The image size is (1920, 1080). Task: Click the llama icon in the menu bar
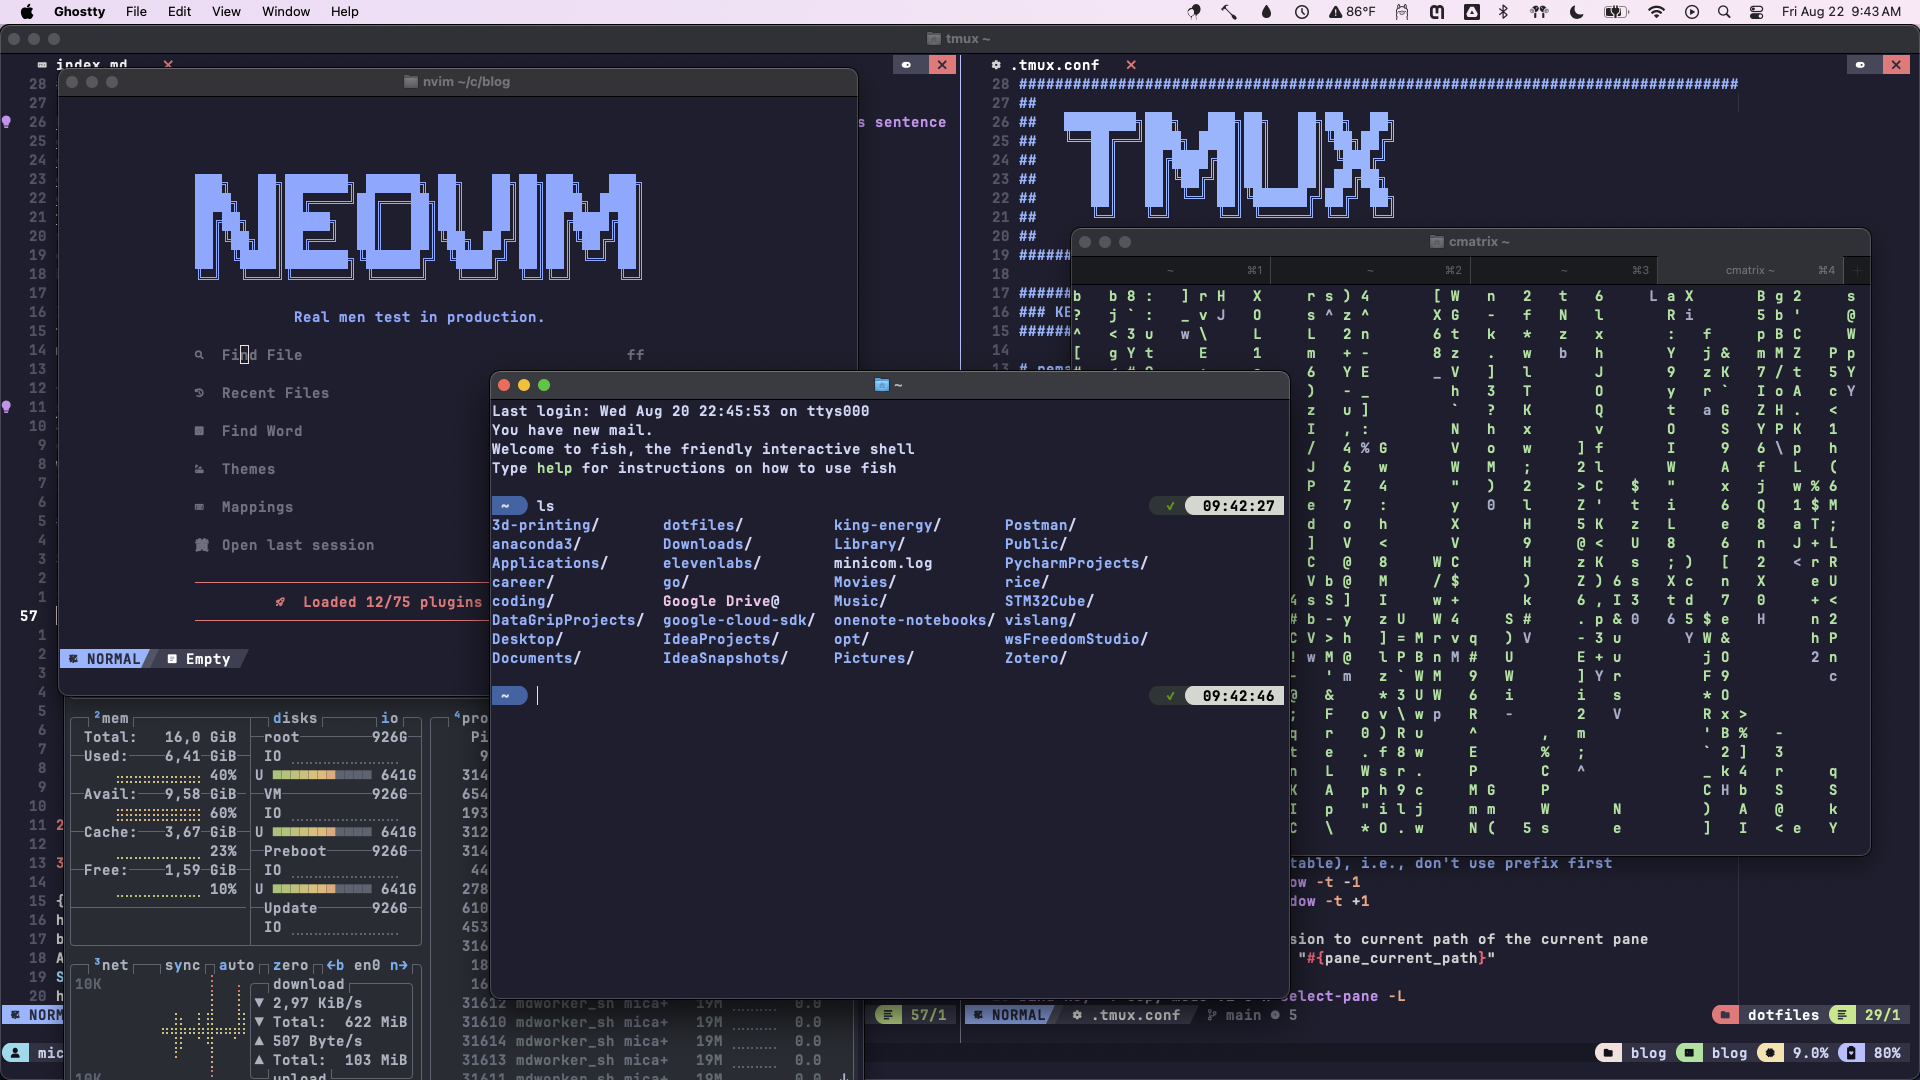pos(1402,11)
